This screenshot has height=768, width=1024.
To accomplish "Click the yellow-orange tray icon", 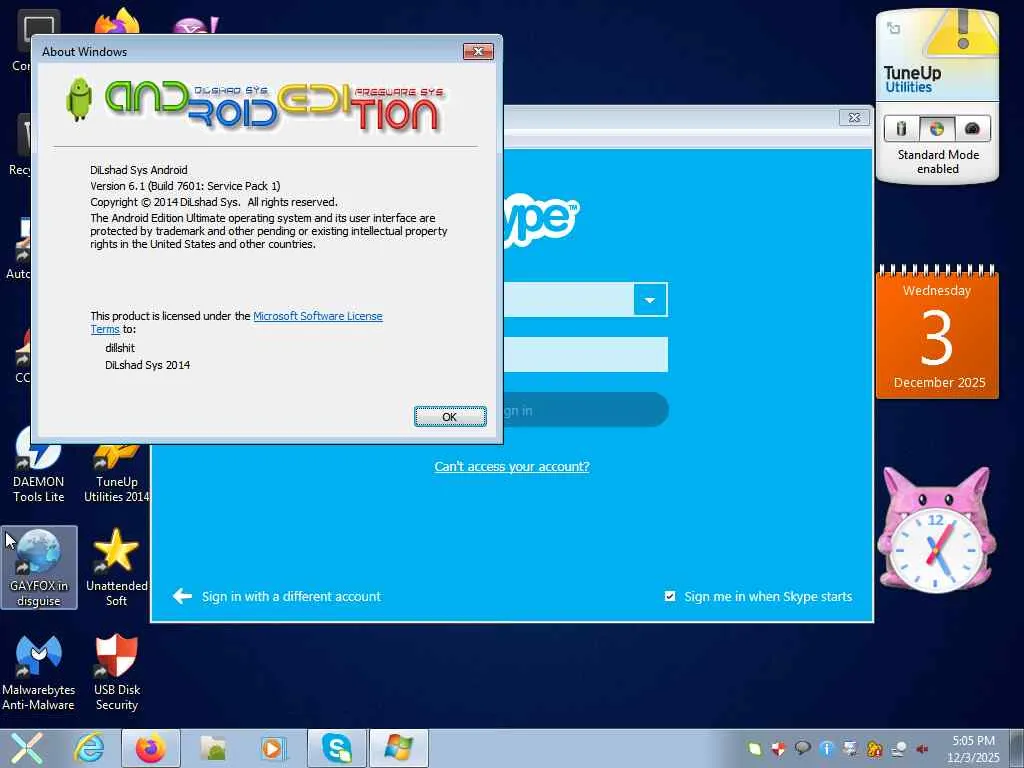I will [x=874, y=749].
